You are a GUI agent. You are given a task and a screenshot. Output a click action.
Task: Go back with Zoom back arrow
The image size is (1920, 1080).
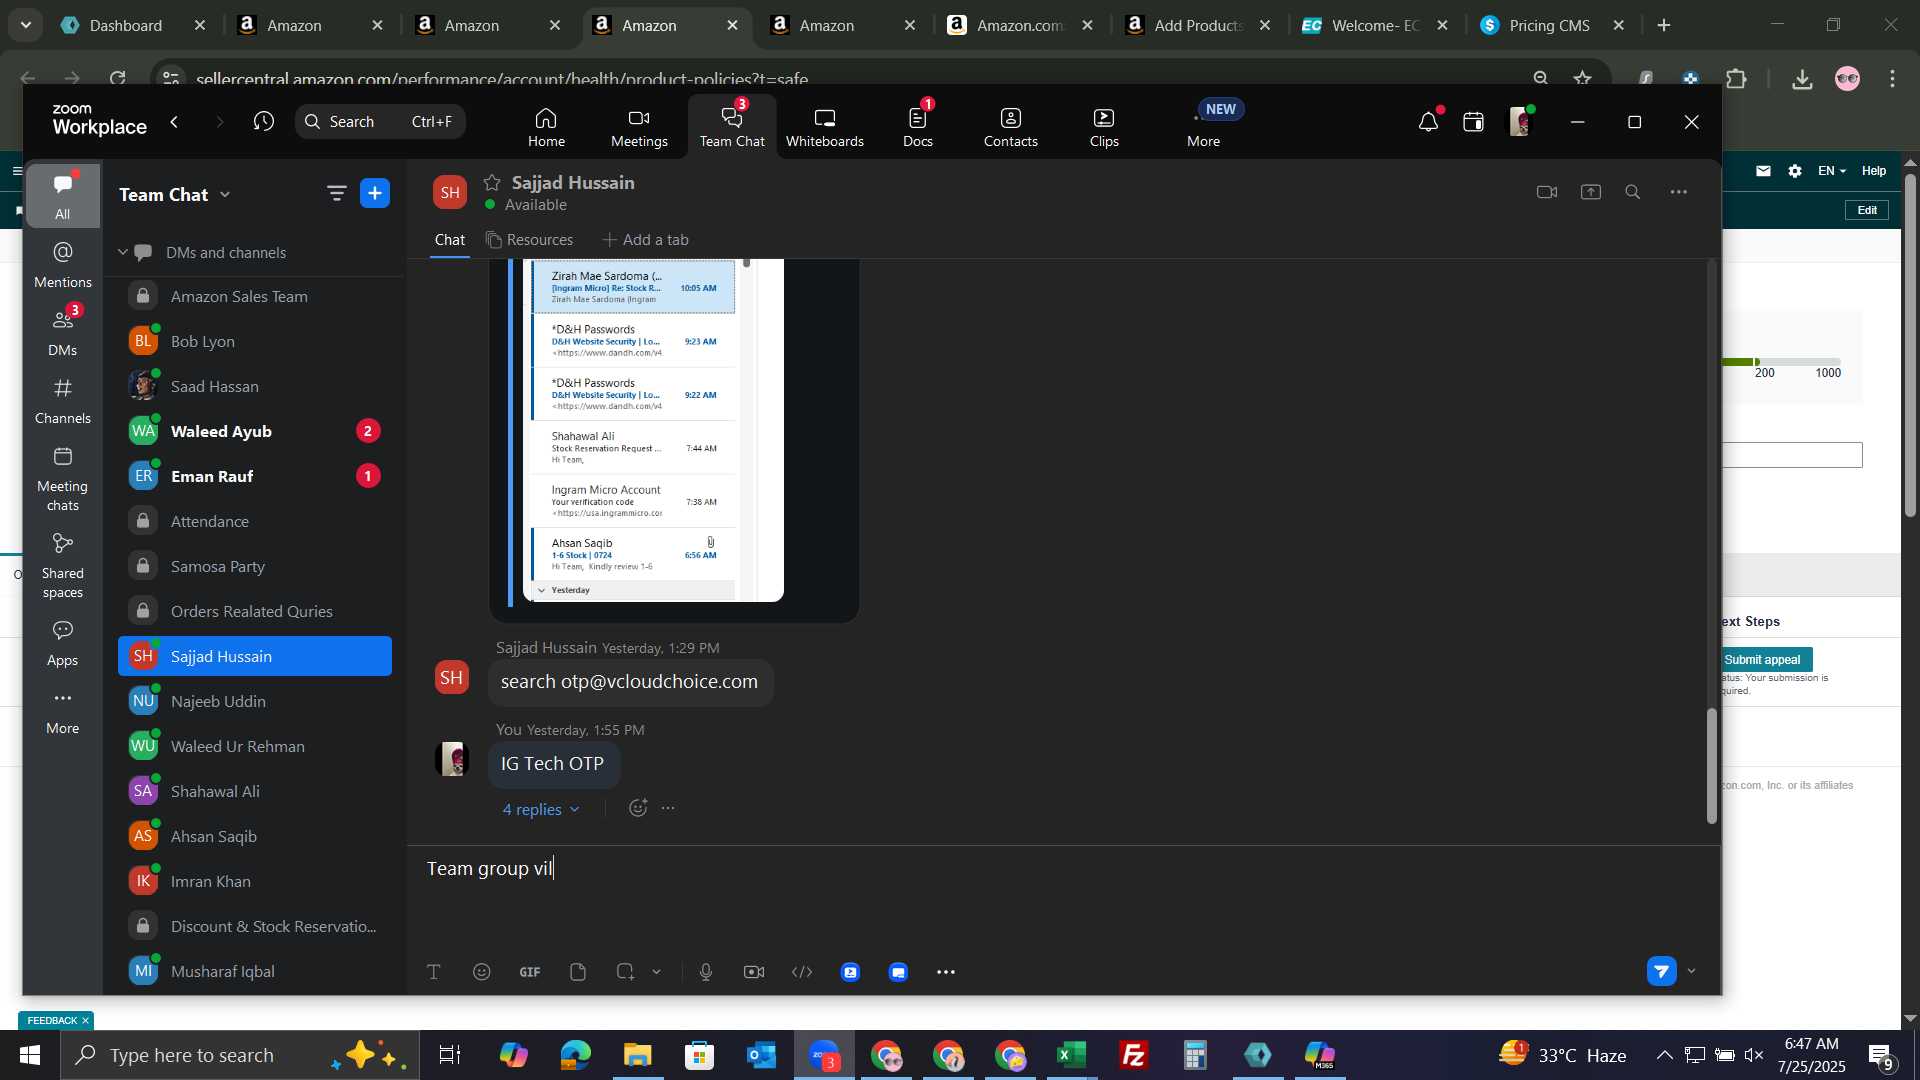click(x=175, y=122)
